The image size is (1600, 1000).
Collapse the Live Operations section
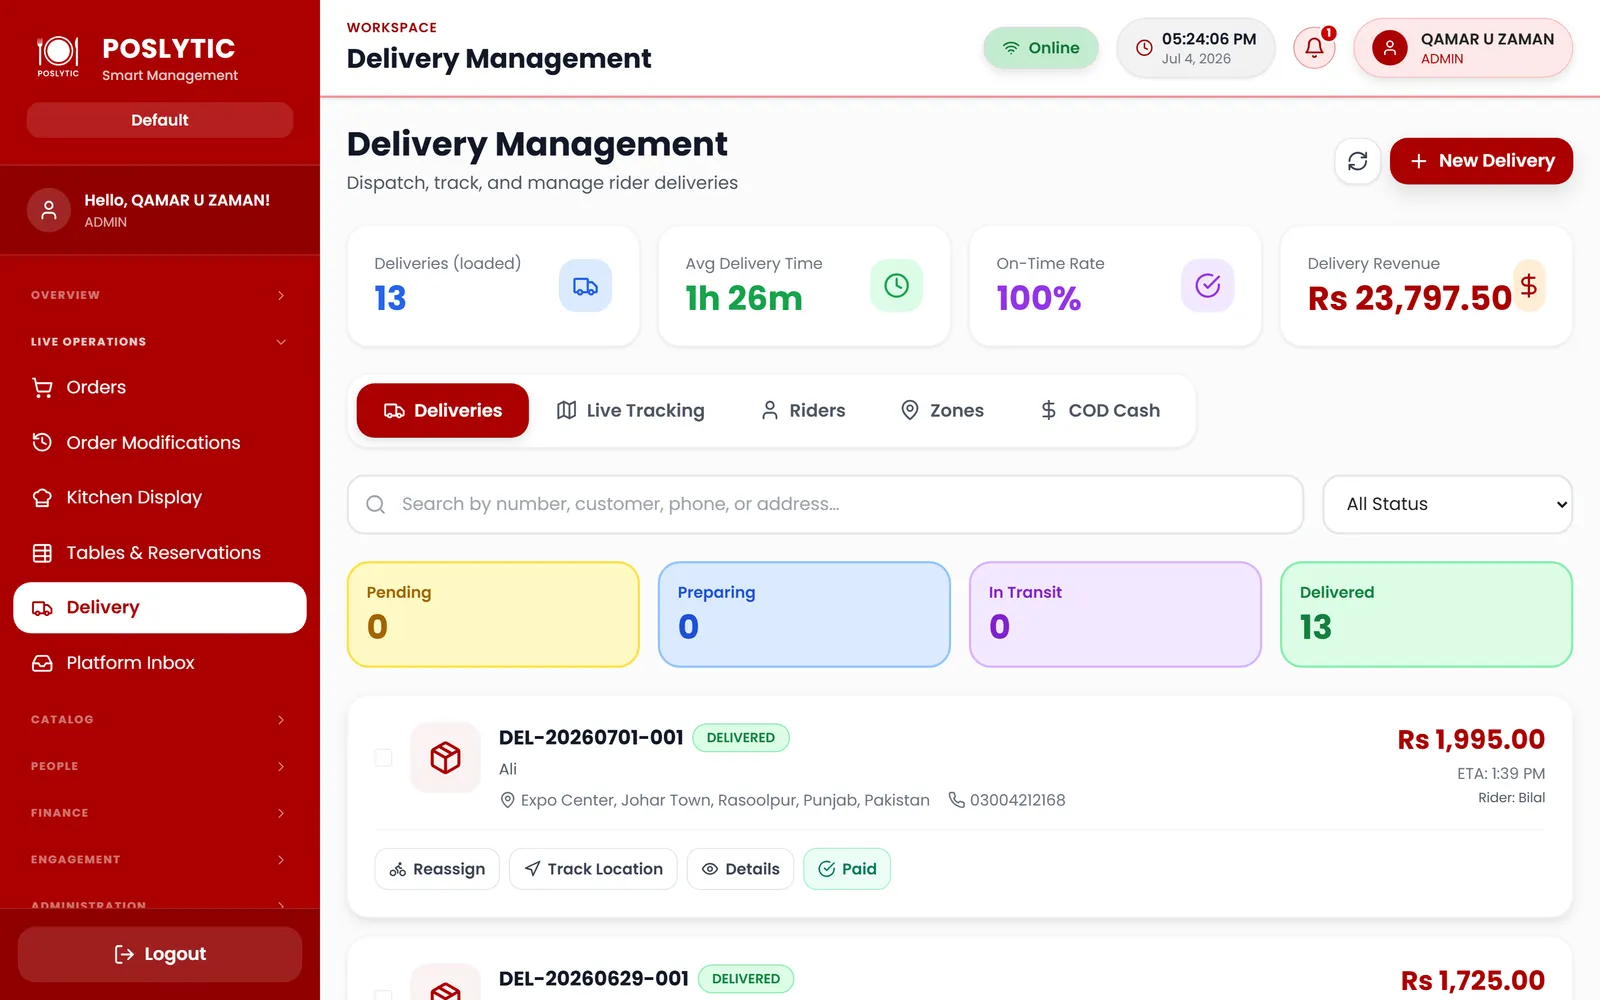pyautogui.click(x=160, y=342)
